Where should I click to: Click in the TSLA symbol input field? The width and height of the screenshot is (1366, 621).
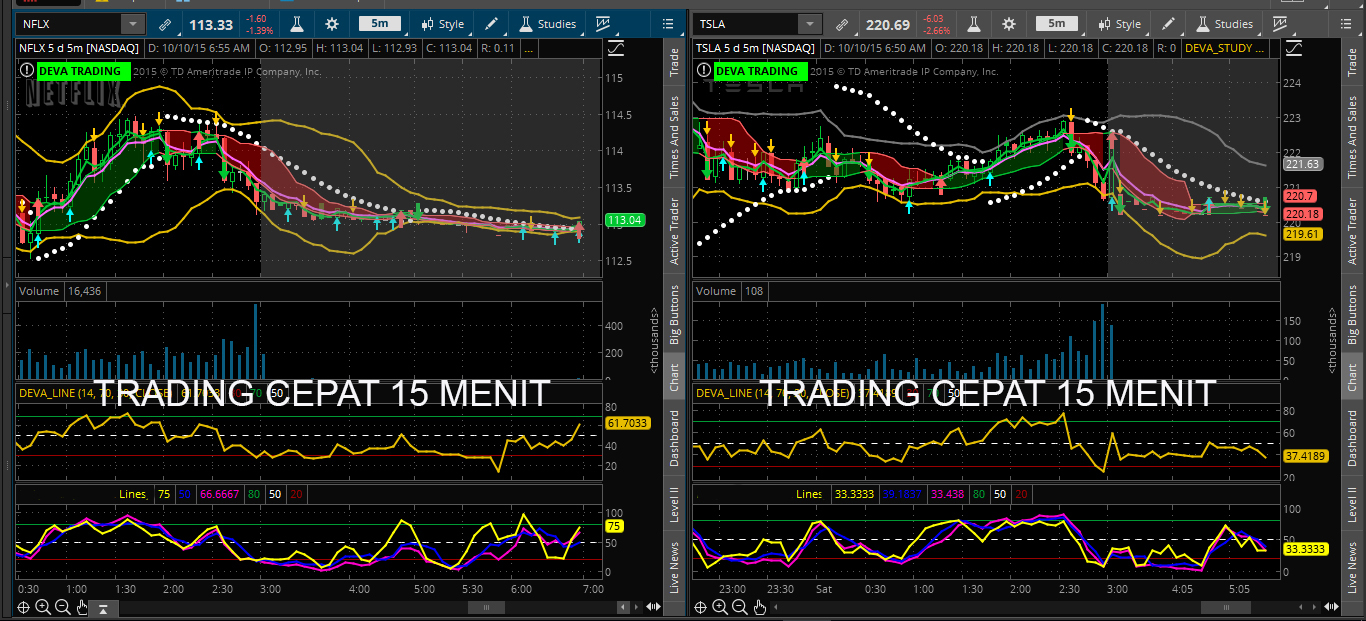pos(746,24)
